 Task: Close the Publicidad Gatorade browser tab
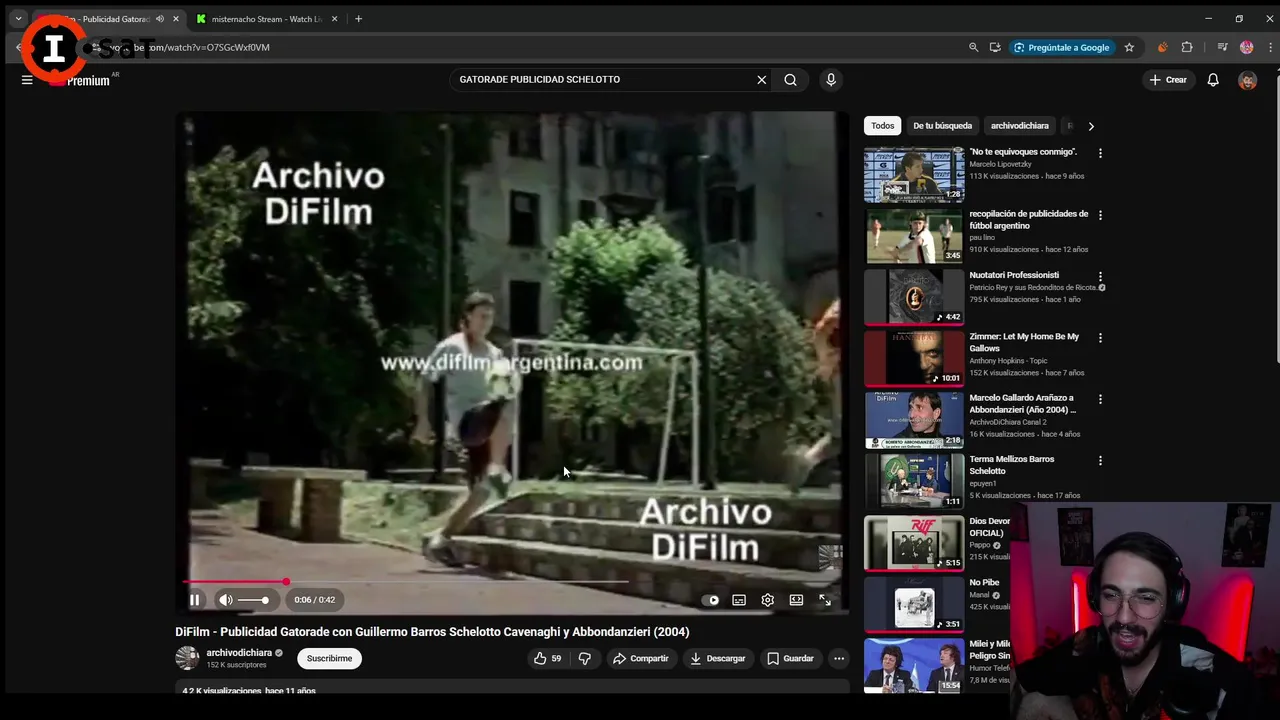[176, 19]
